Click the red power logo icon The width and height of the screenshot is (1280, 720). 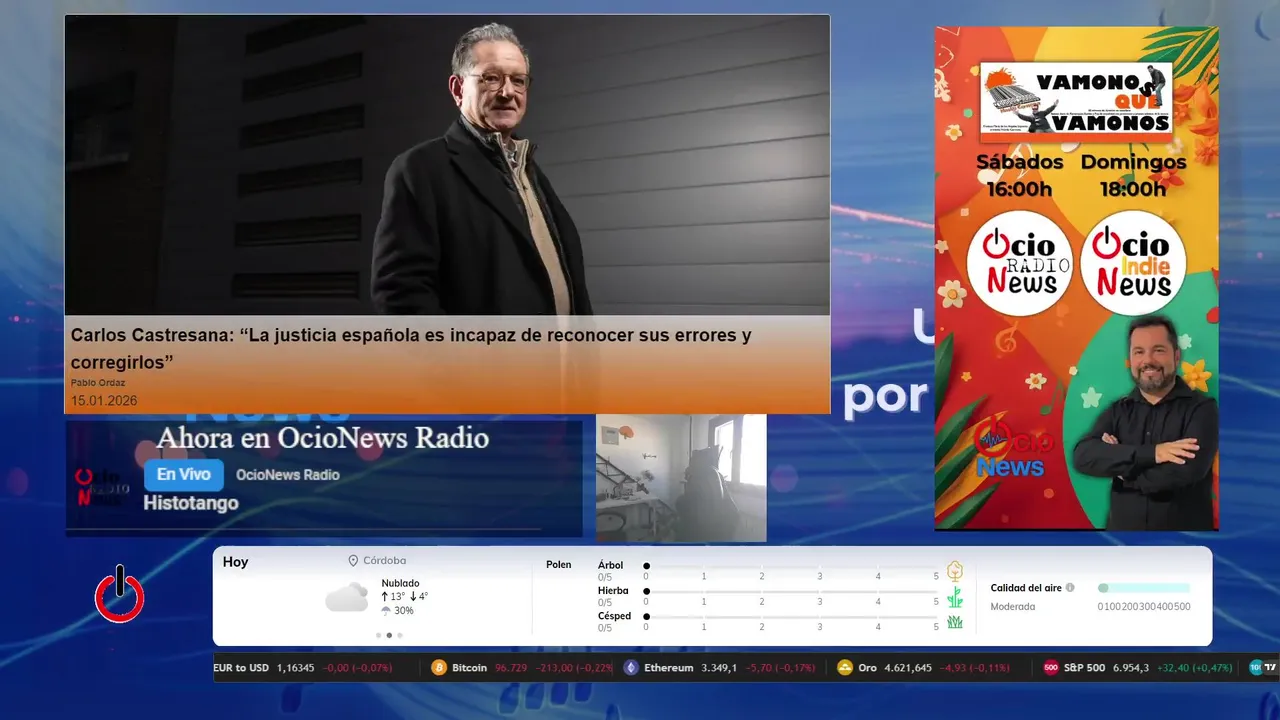pos(120,594)
